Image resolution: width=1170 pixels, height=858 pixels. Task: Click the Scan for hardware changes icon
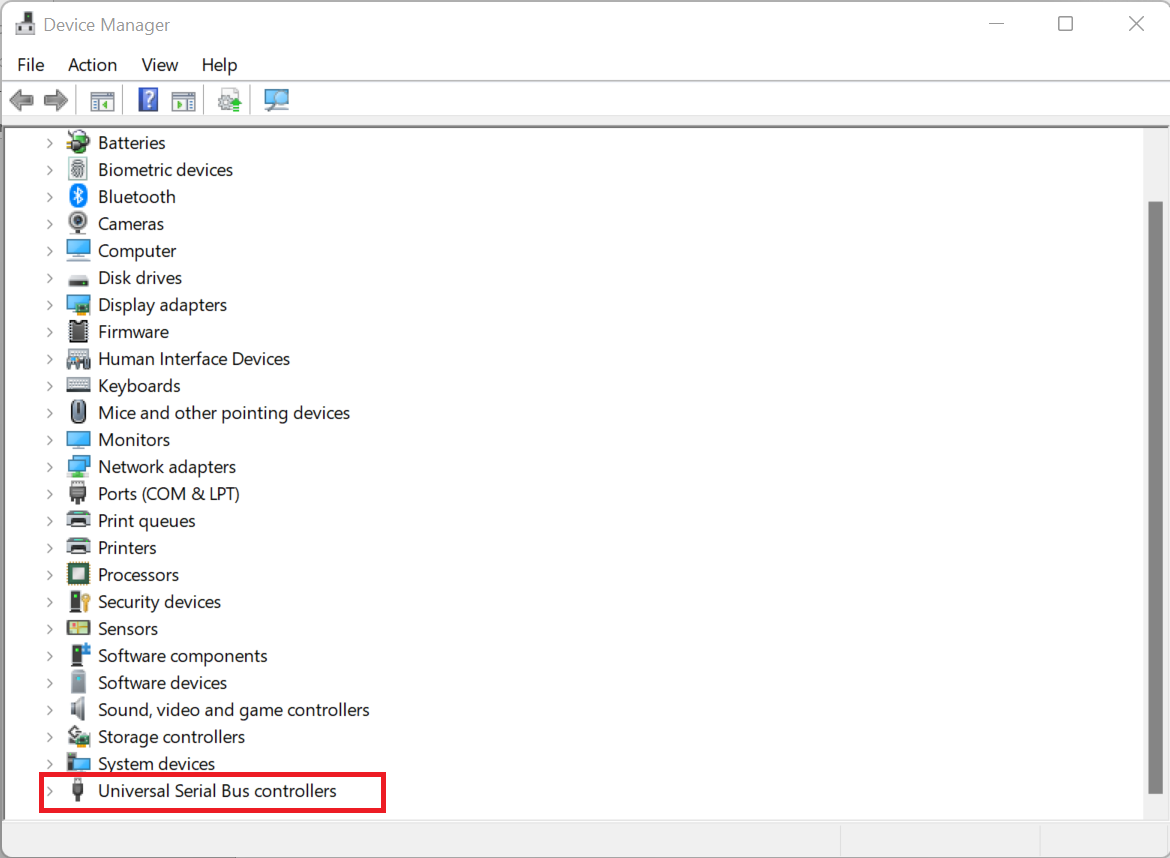click(276, 100)
